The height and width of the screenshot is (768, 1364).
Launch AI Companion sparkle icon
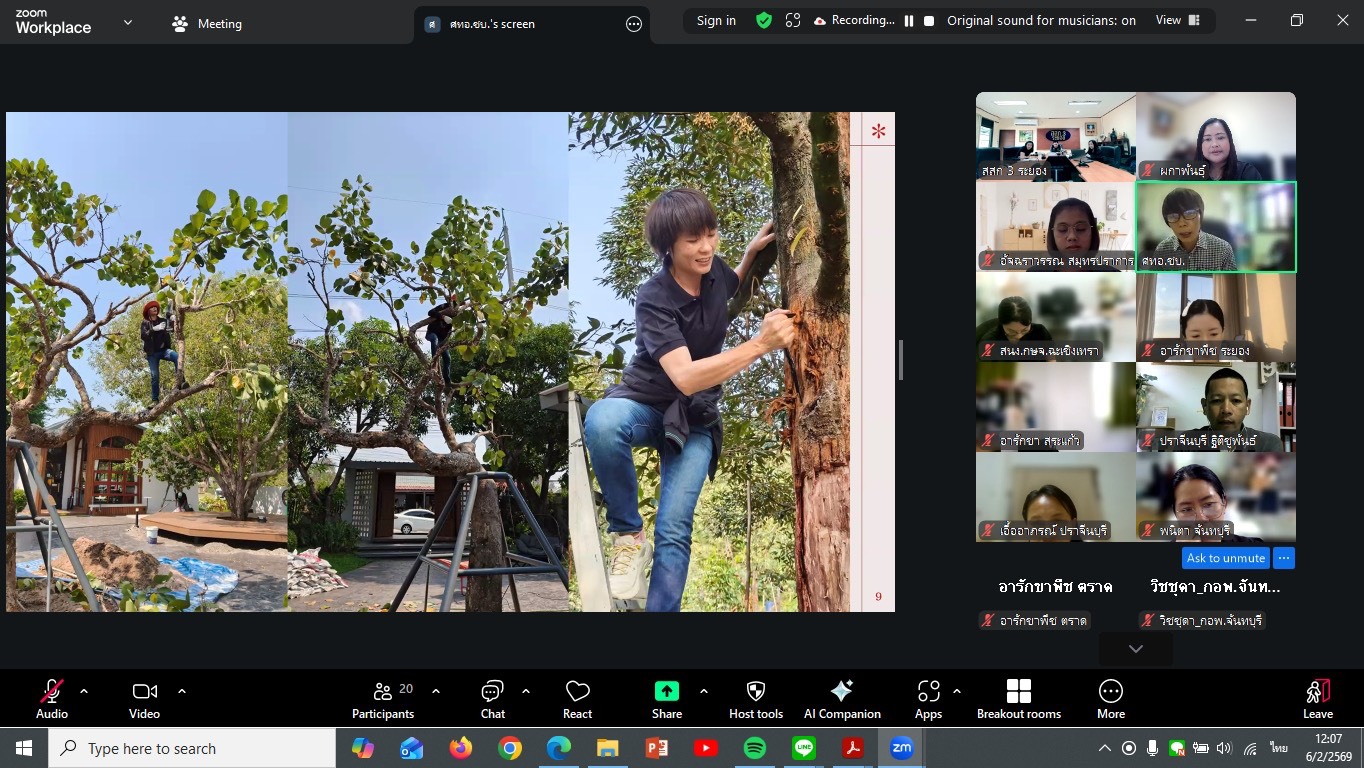click(842, 692)
